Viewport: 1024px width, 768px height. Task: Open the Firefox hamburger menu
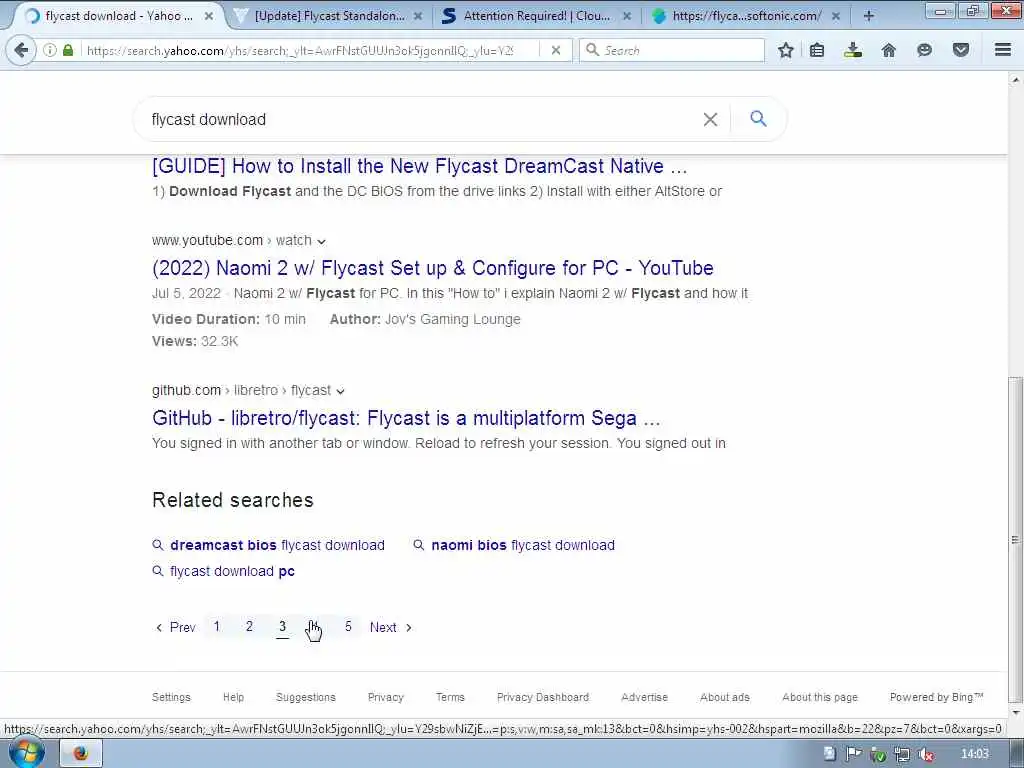click(x=1003, y=50)
